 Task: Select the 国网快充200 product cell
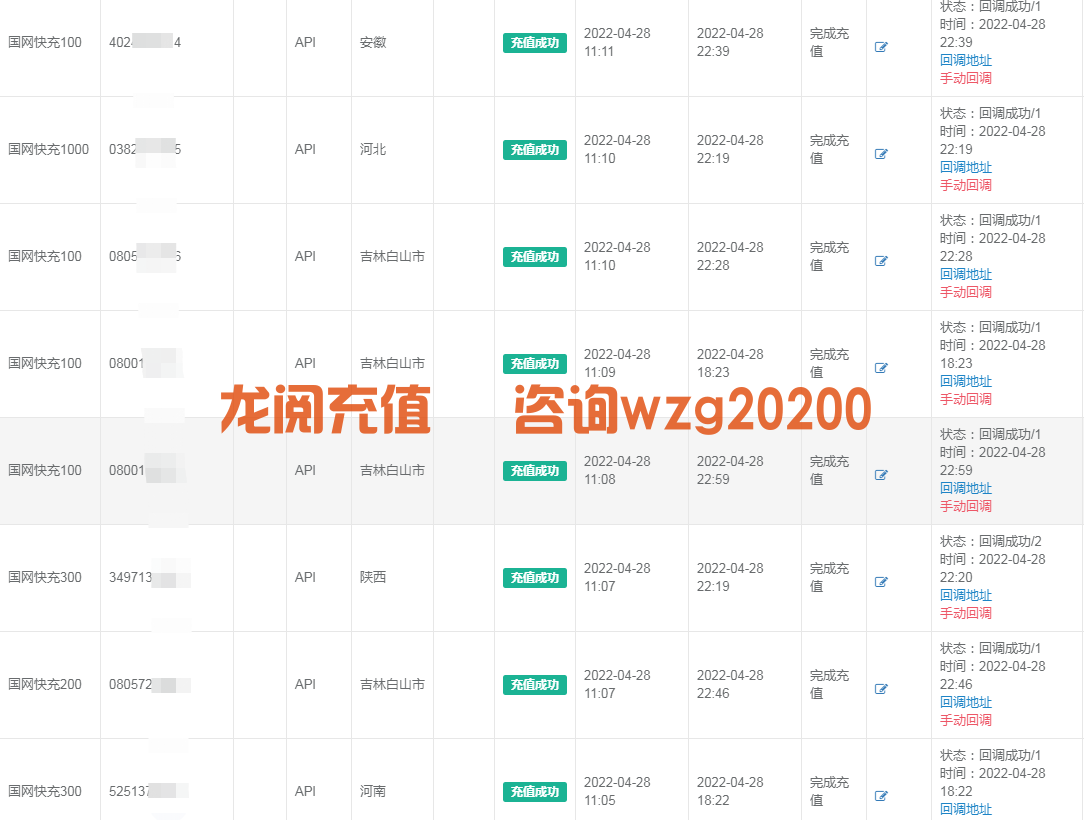coord(45,684)
